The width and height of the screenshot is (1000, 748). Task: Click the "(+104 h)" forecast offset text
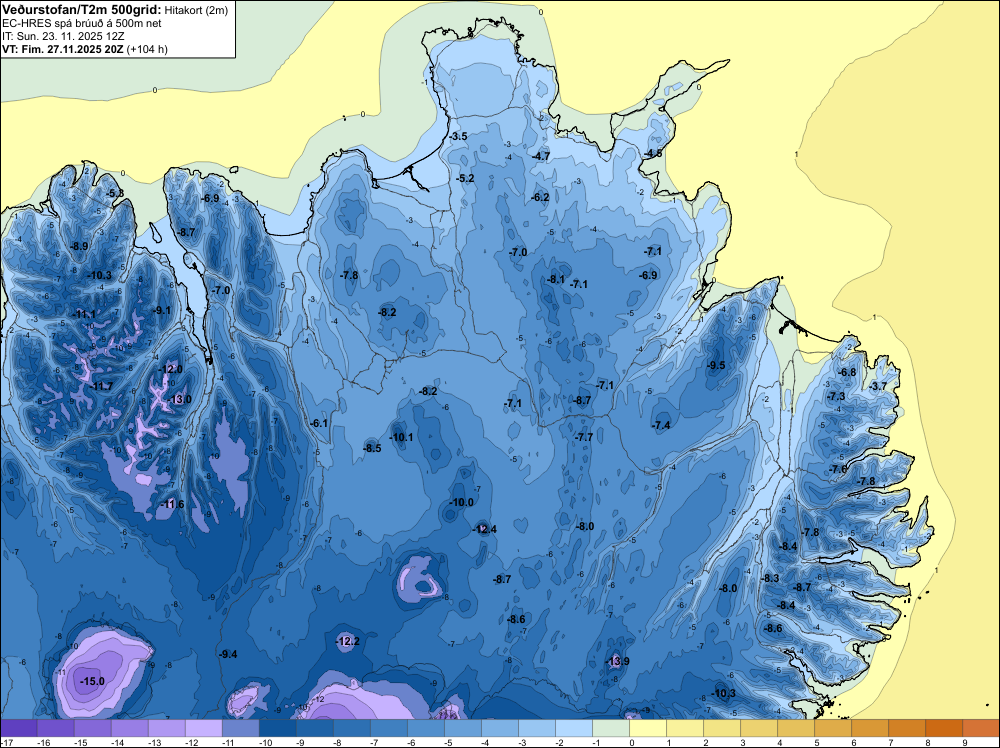click(x=147, y=49)
